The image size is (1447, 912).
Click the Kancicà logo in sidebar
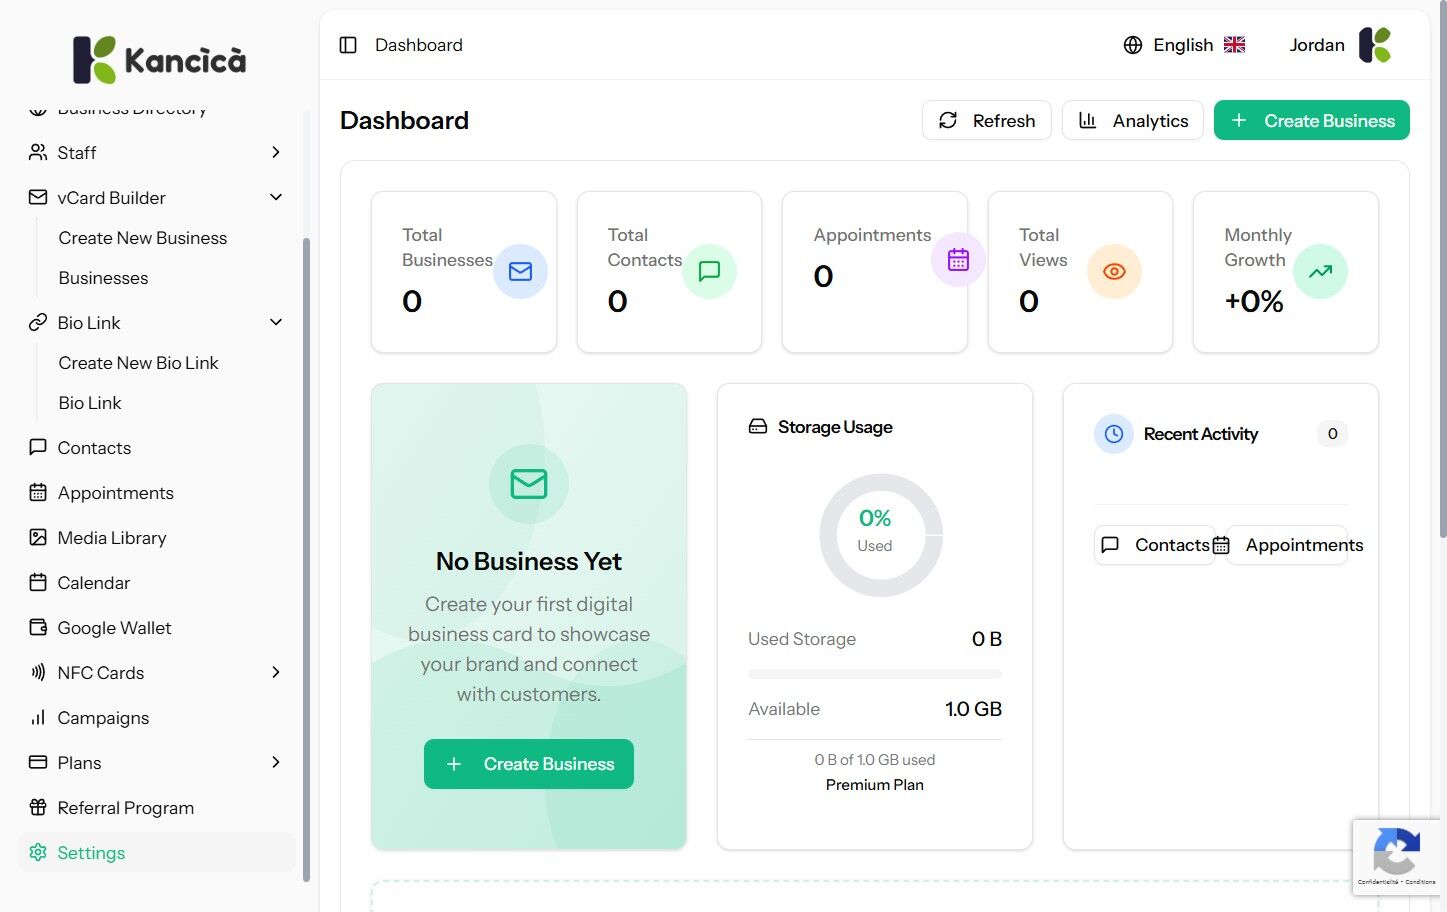pos(160,60)
